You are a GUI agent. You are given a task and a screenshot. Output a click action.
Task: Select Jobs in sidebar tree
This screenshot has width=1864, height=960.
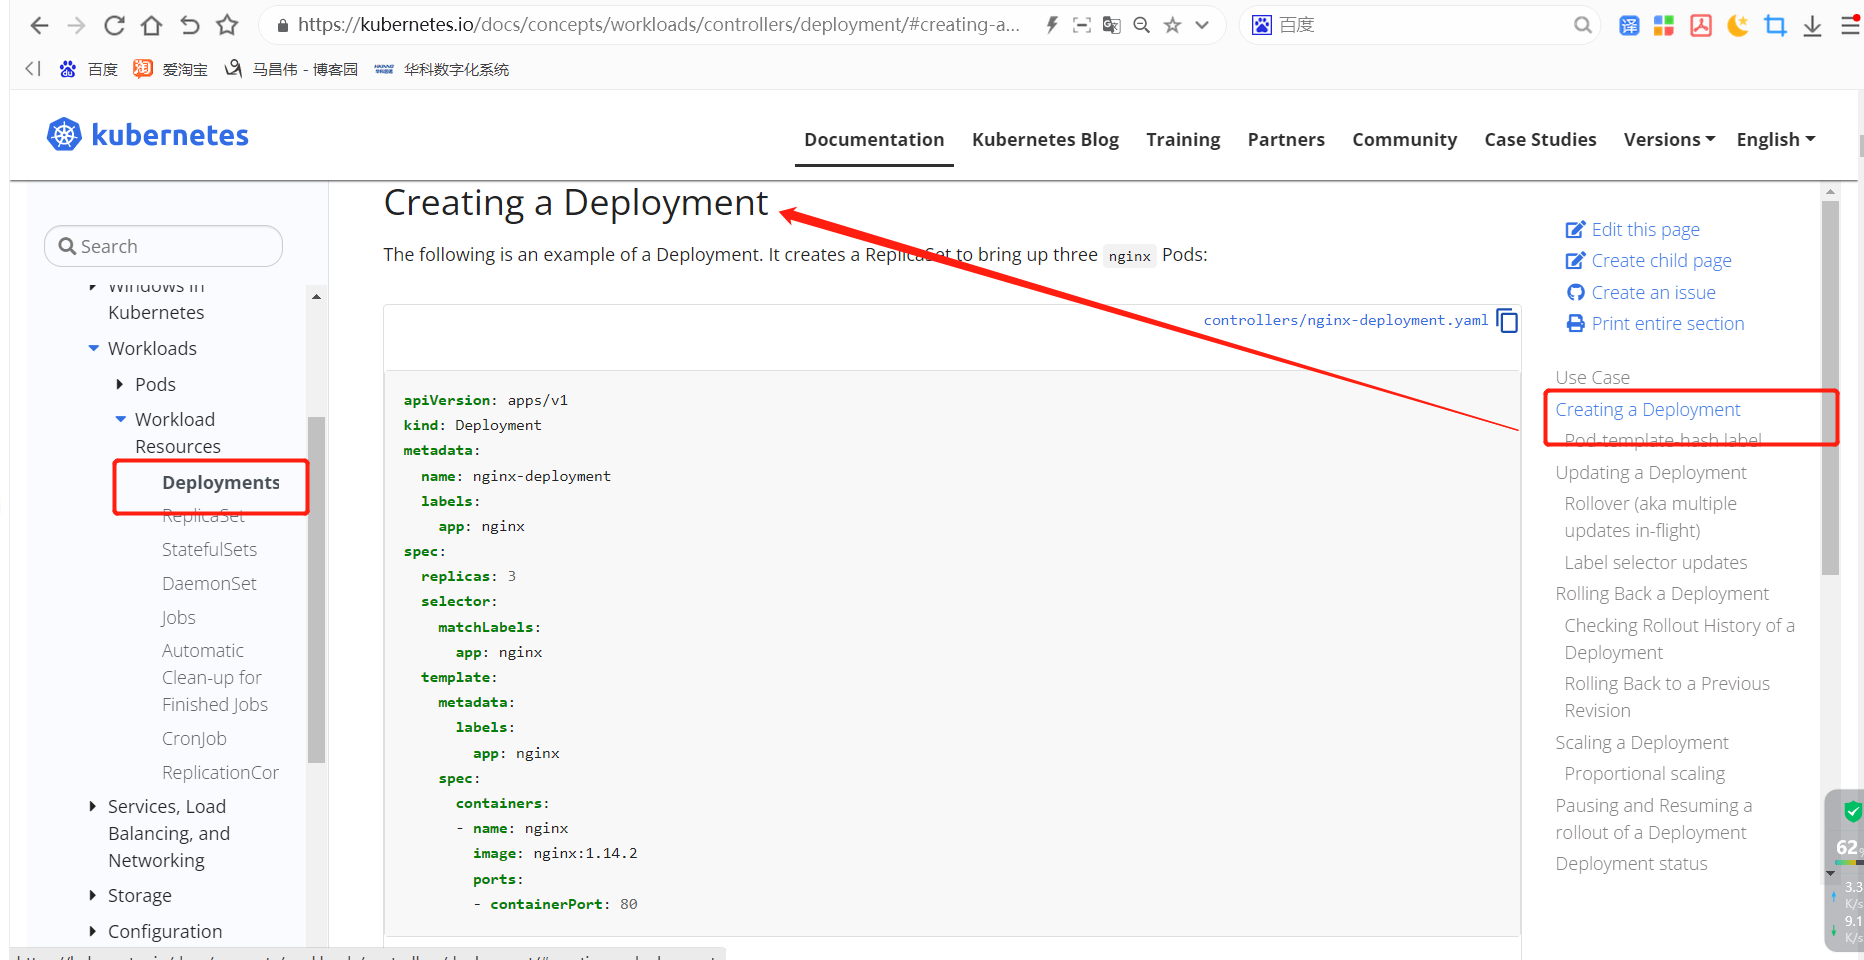[x=178, y=617]
